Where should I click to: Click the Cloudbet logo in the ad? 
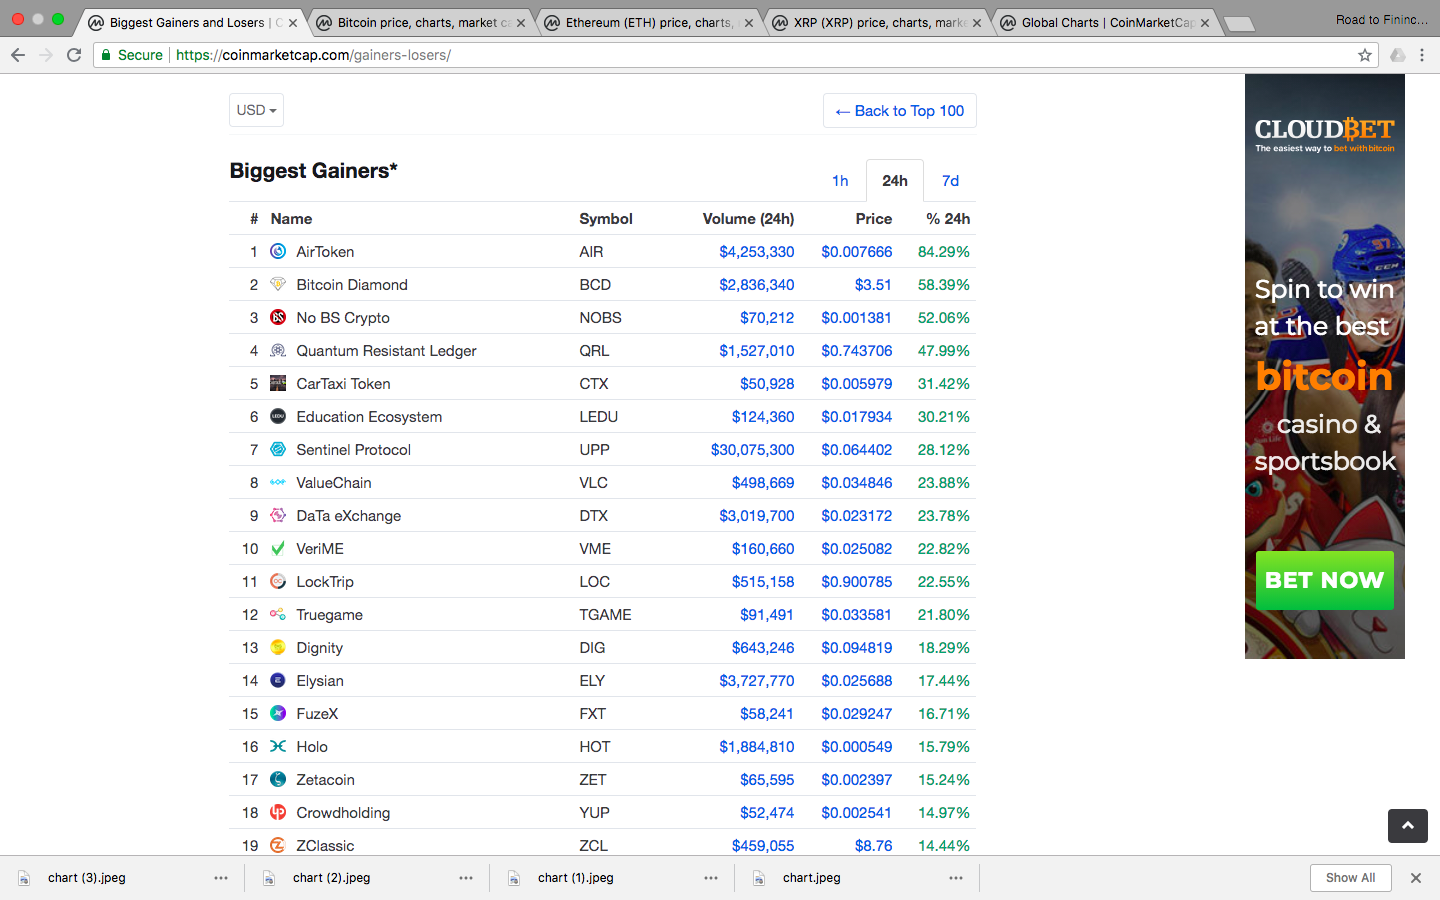1324,130
